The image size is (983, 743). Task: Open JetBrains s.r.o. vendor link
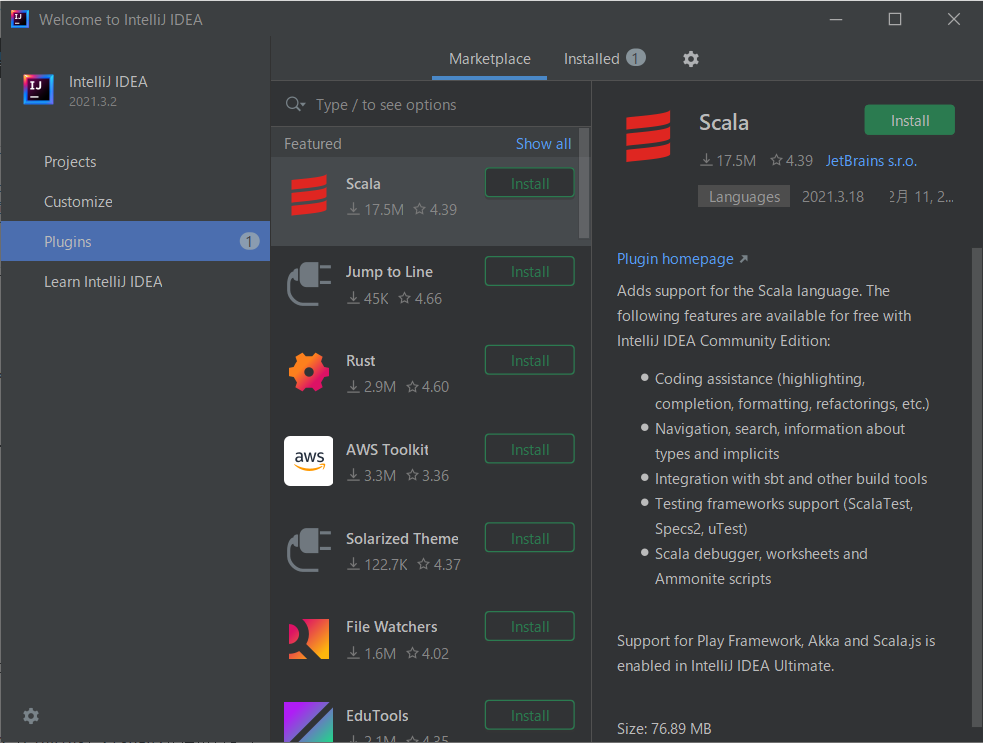click(871, 161)
